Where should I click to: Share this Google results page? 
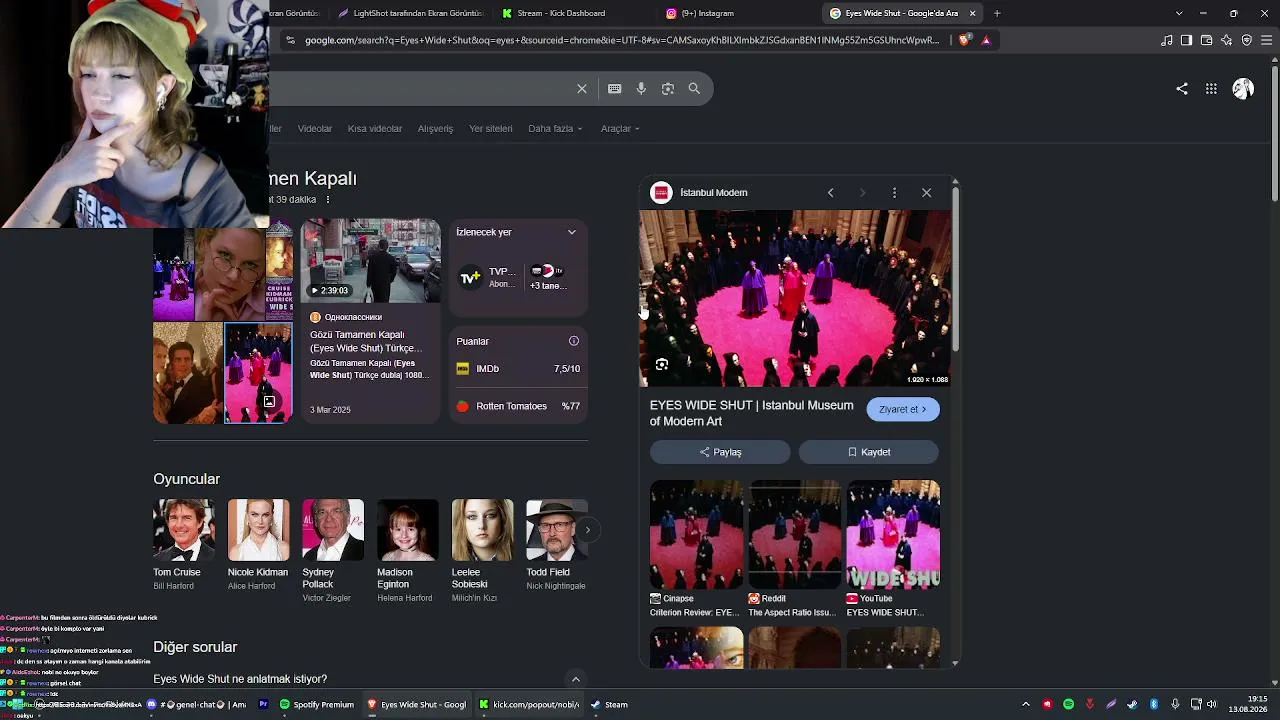click(1182, 88)
